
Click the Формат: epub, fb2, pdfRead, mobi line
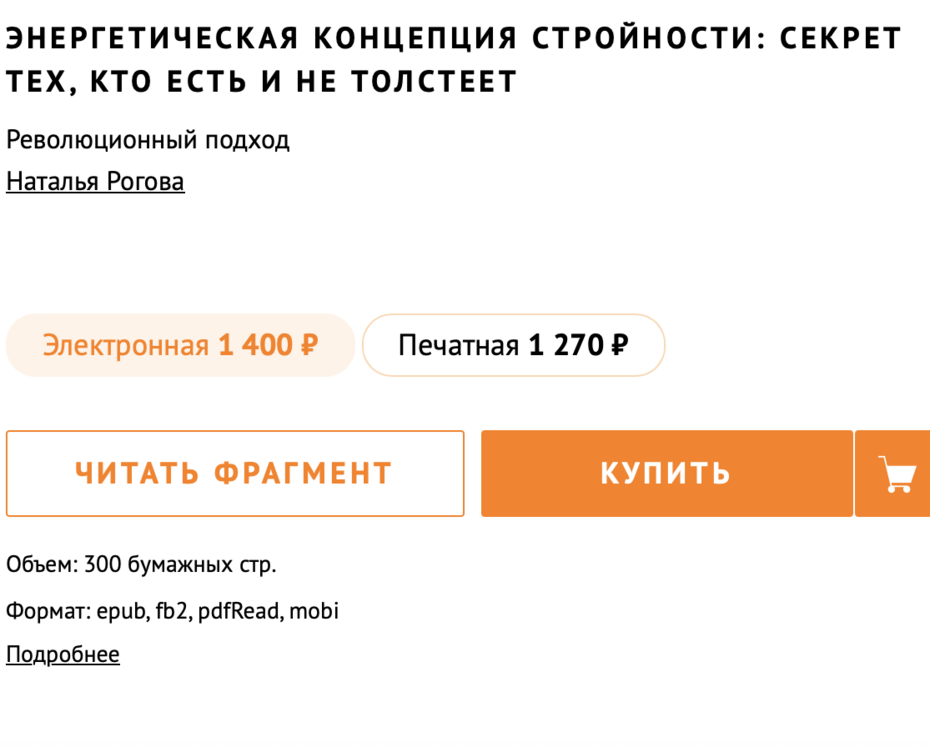pyautogui.click(x=172, y=611)
